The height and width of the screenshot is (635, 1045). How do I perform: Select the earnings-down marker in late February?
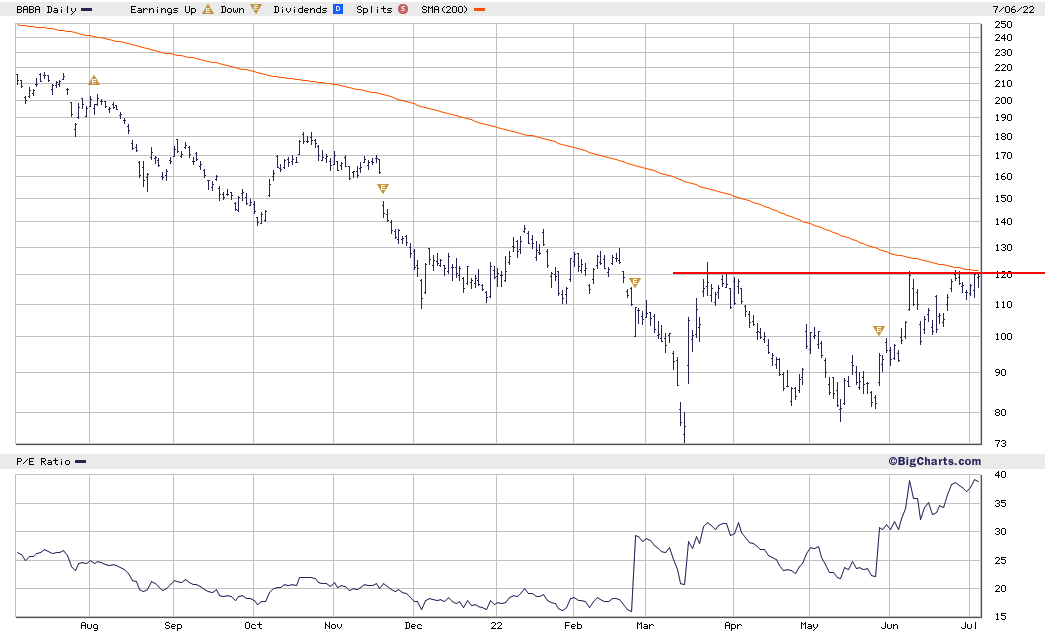click(x=634, y=283)
